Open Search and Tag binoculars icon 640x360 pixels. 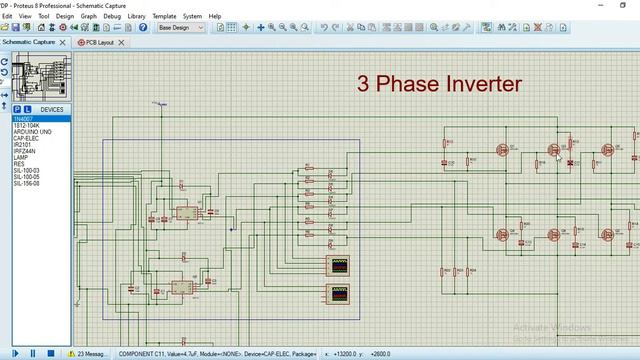point(502,27)
